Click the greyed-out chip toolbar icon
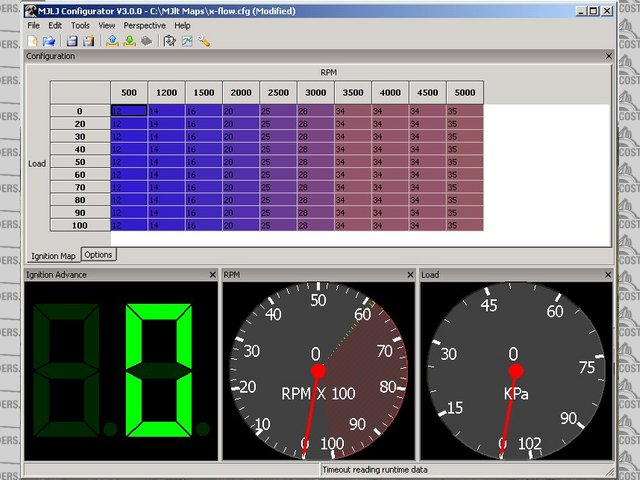640x480 pixels. tap(147, 41)
